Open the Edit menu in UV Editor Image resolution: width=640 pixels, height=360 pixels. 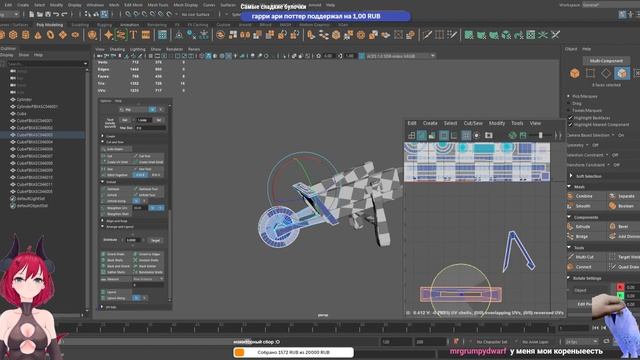coord(412,123)
